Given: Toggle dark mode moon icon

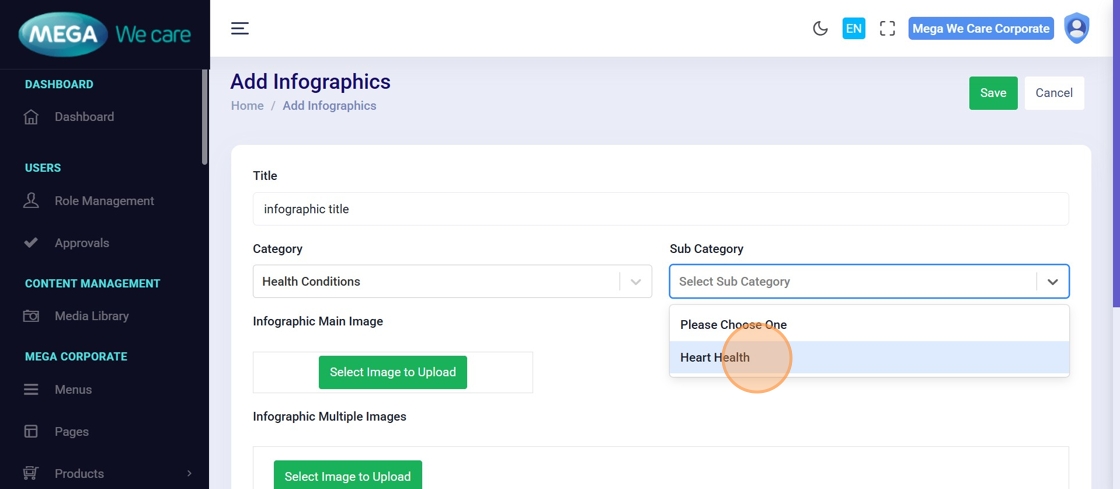Looking at the screenshot, I should (820, 28).
